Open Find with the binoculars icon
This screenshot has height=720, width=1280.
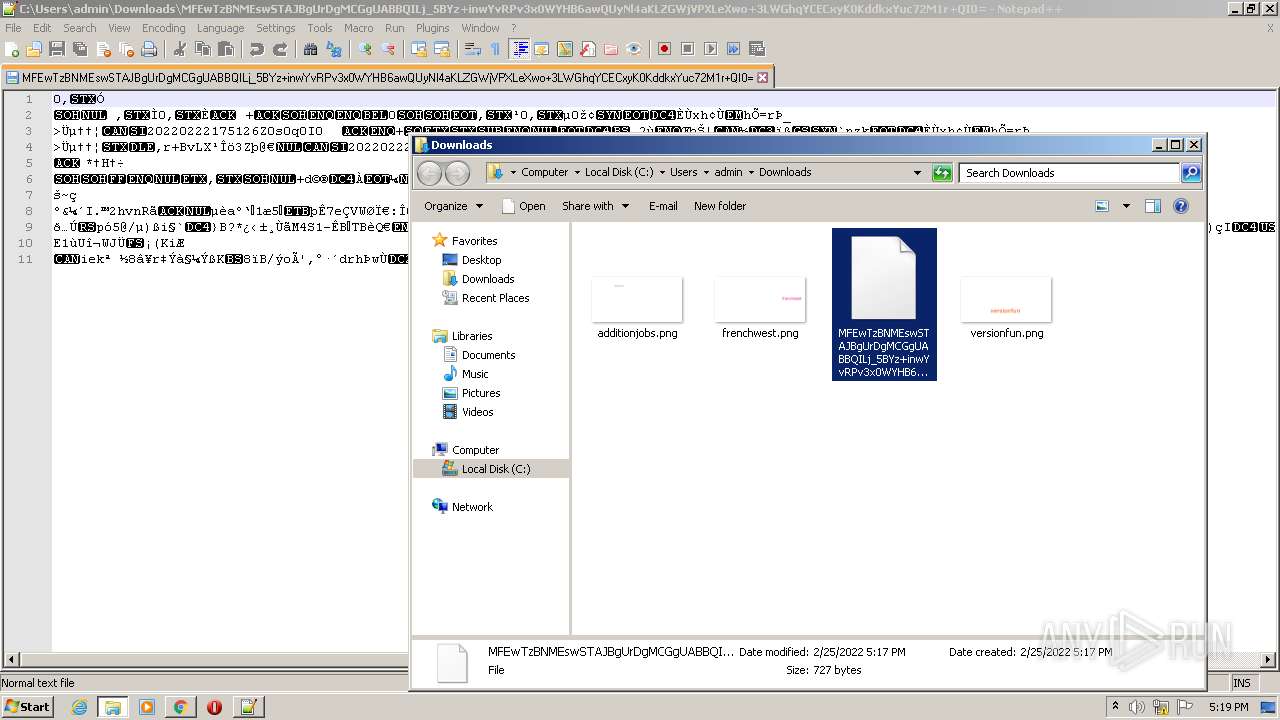click(x=311, y=49)
